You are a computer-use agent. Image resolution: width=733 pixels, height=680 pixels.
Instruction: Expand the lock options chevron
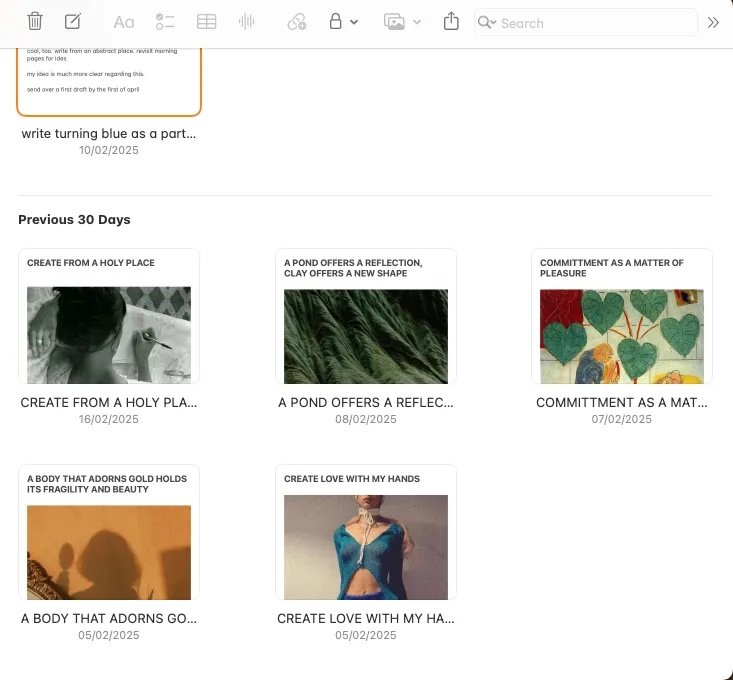coord(354,21)
